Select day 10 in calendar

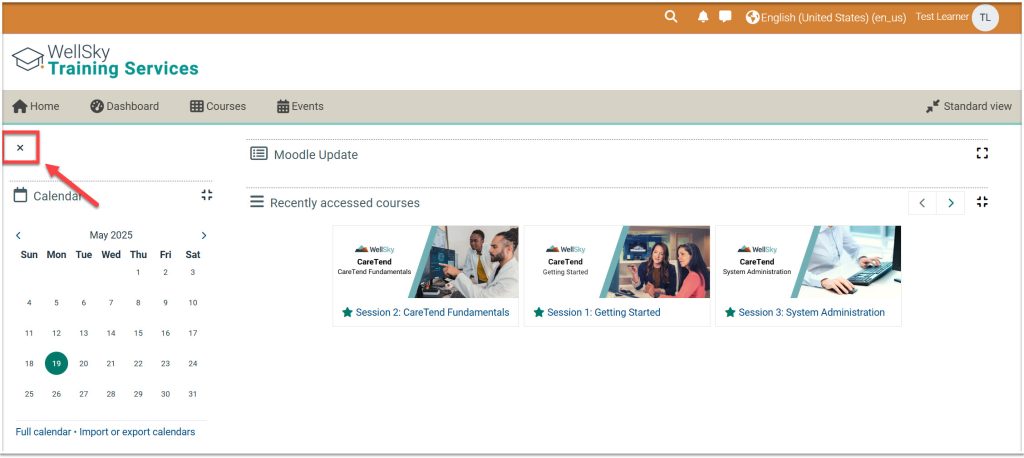pos(193,303)
